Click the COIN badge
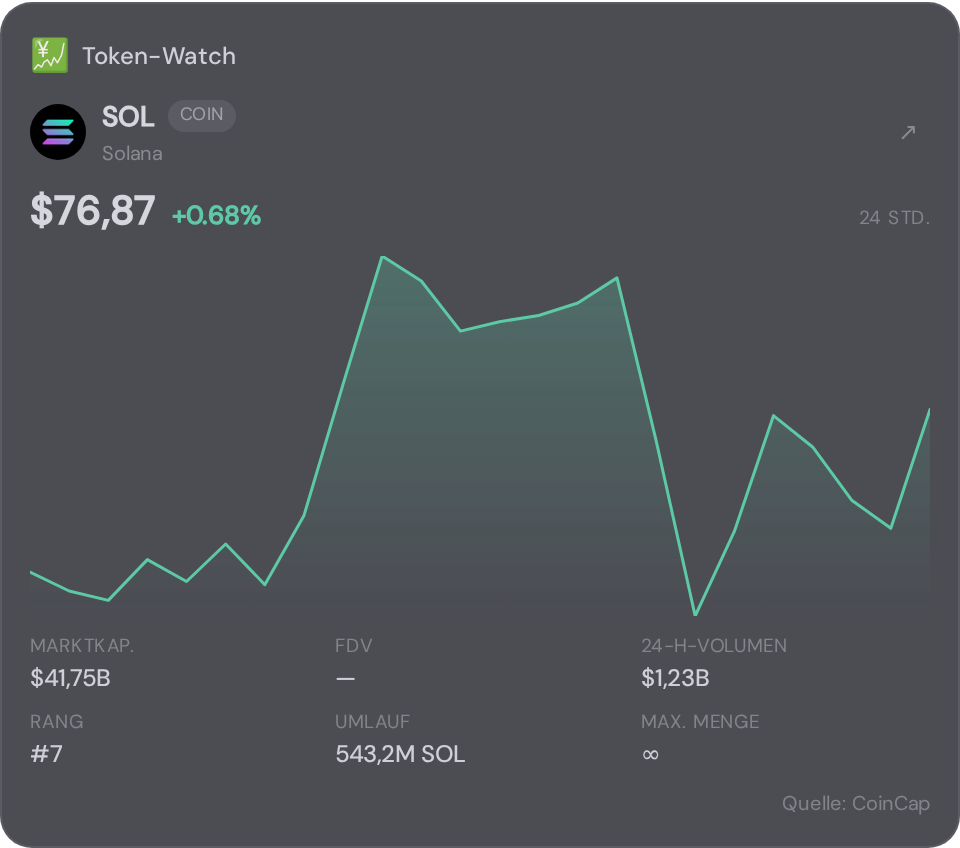This screenshot has width=960, height=848. (201, 115)
